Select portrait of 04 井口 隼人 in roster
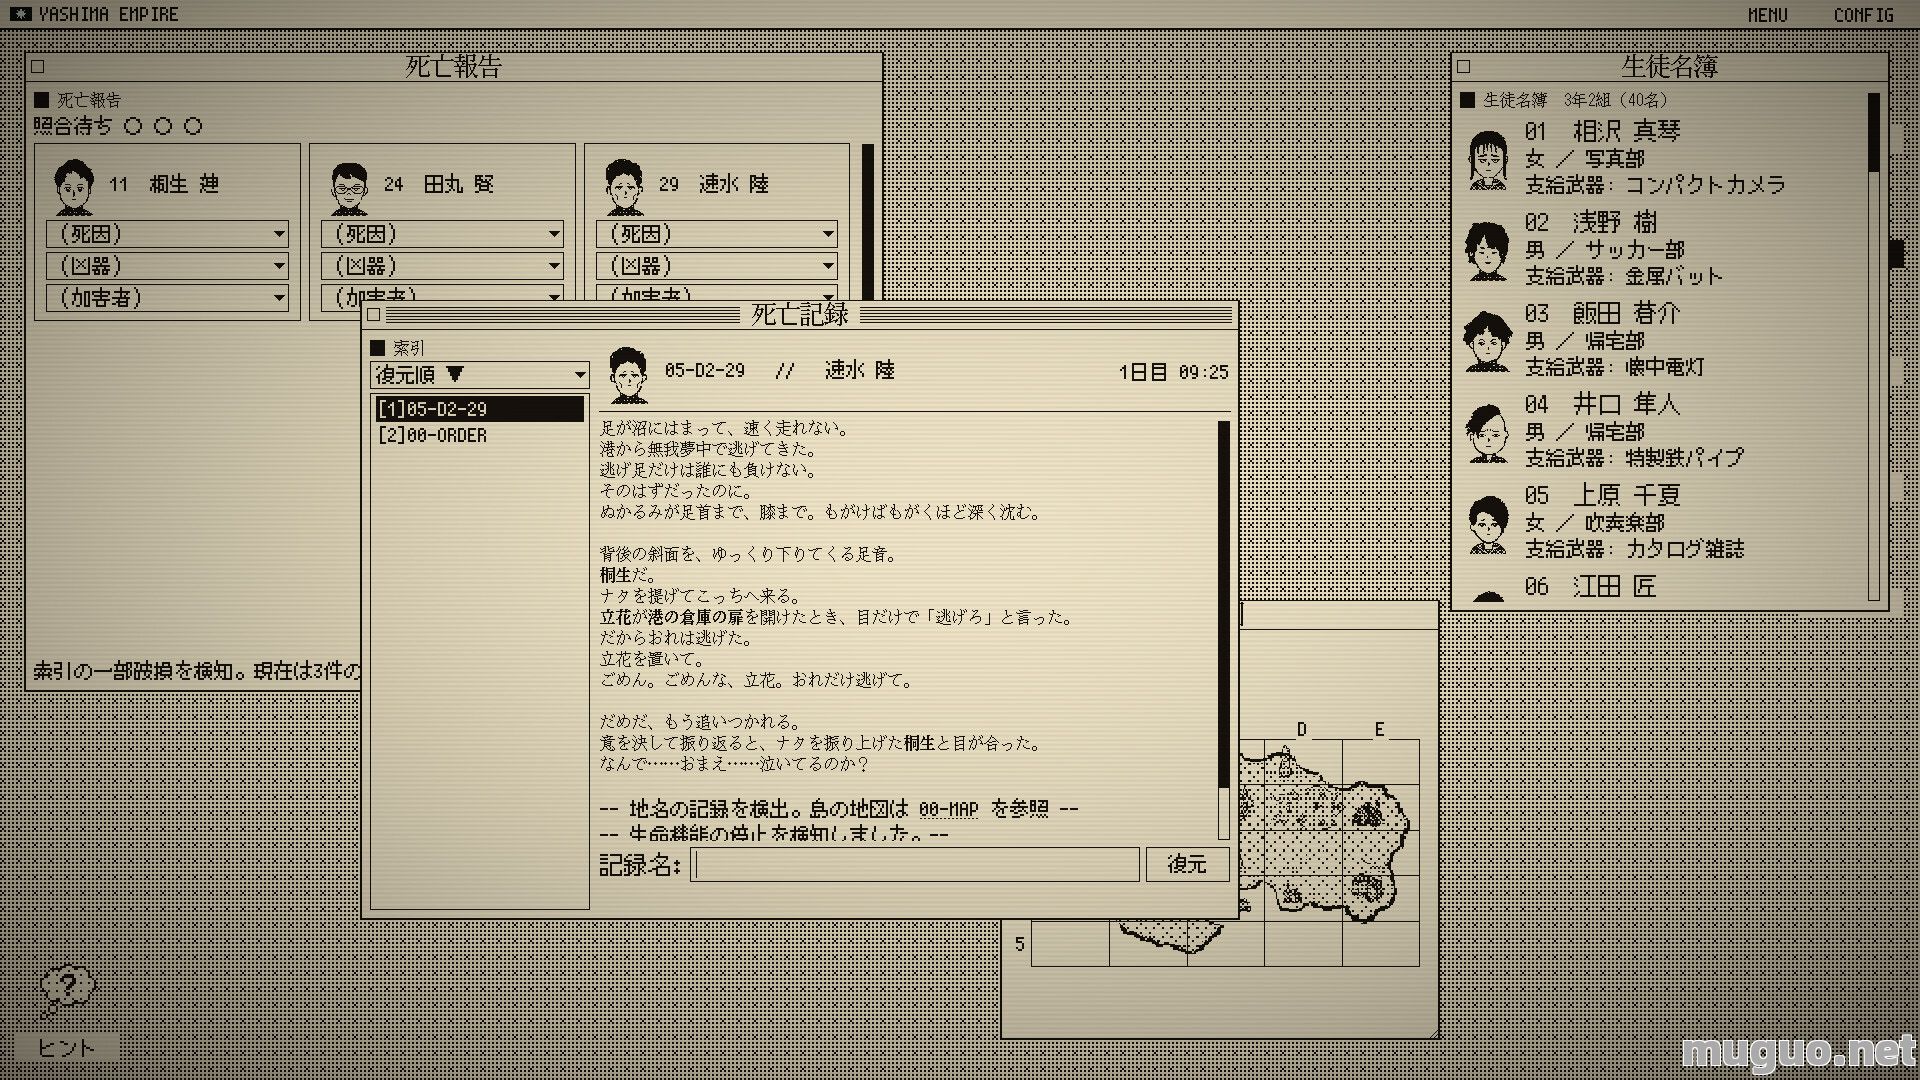 point(1488,433)
